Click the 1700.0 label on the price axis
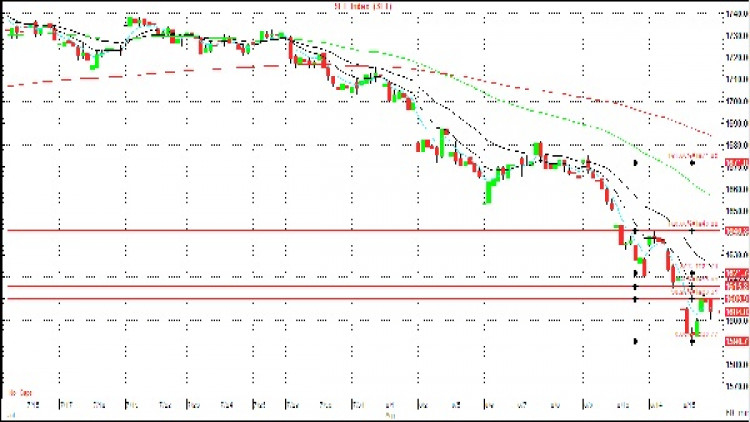Viewport: 750px width, 422px height. pyautogui.click(x=737, y=101)
